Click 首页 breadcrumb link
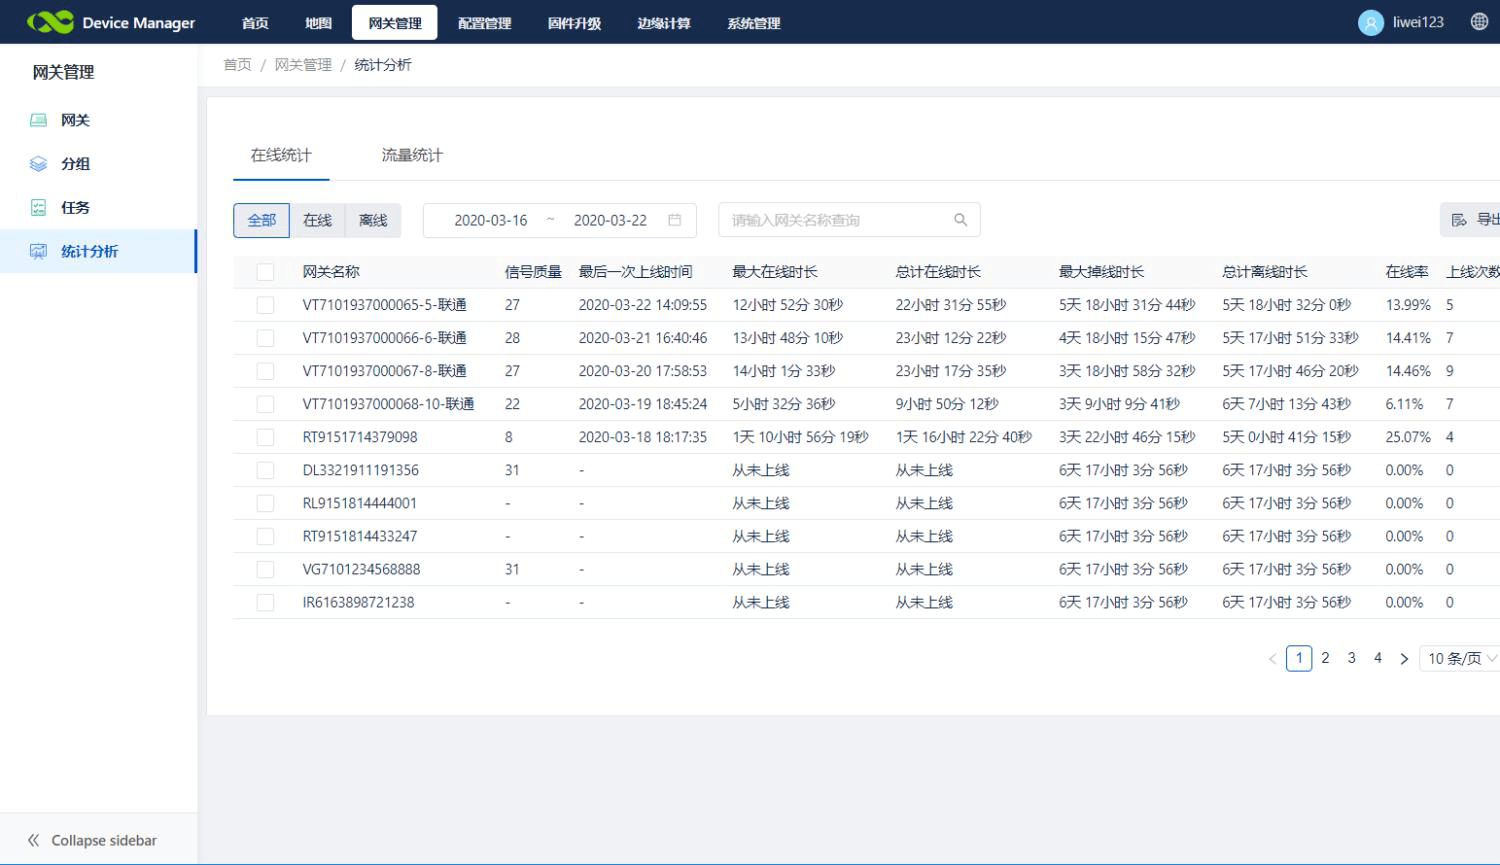 tap(237, 65)
